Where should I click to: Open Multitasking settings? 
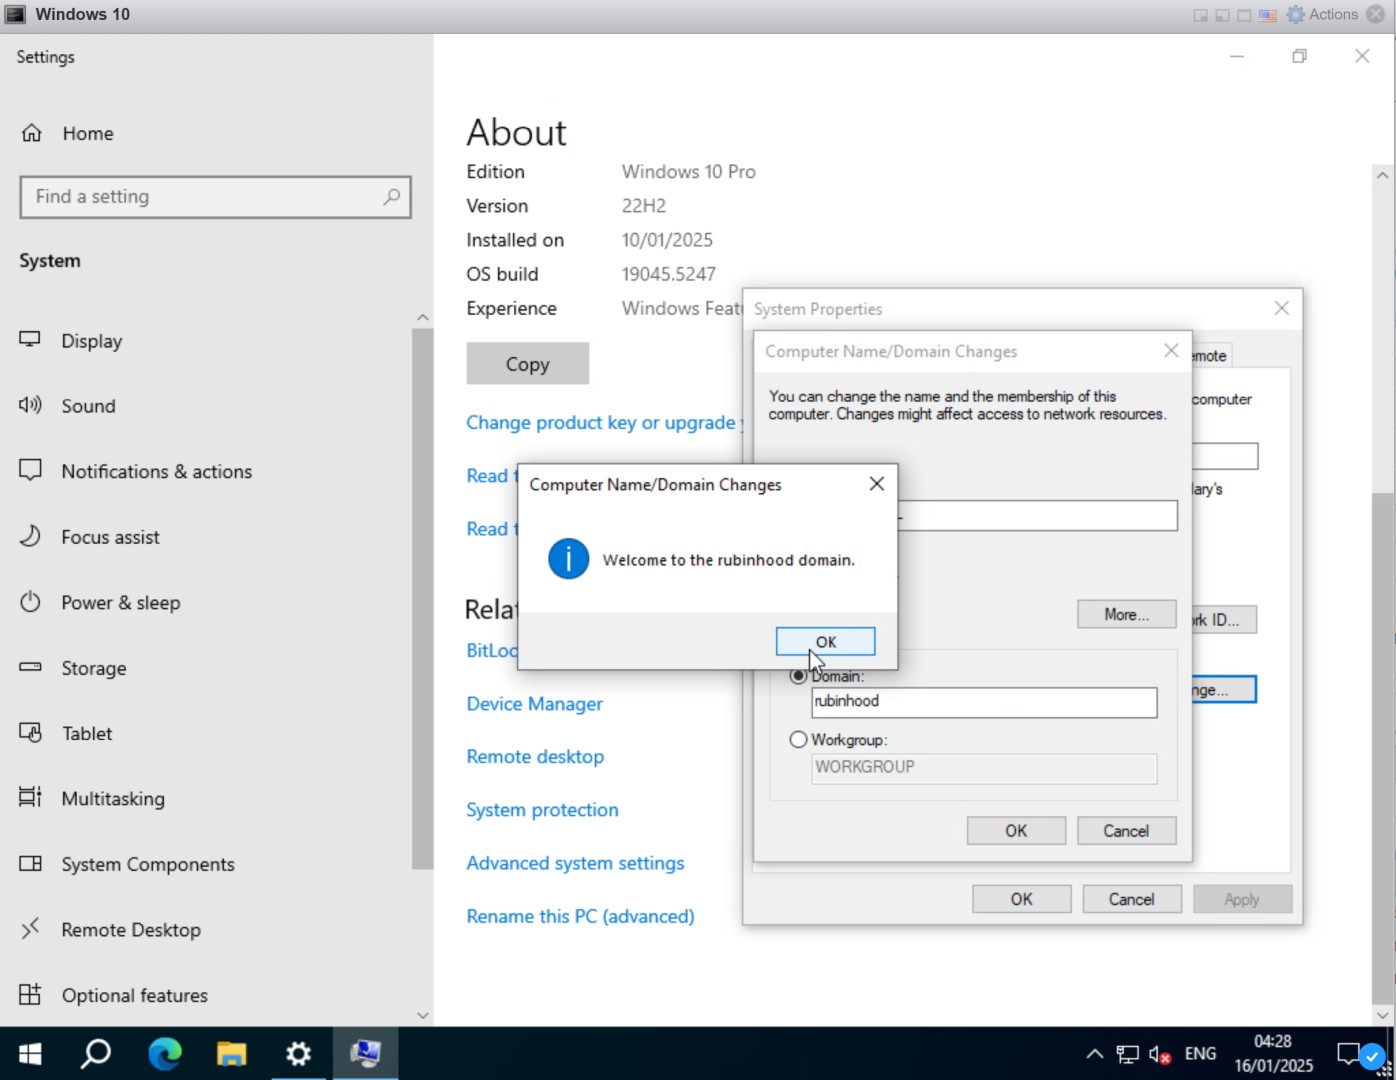point(113,799)
